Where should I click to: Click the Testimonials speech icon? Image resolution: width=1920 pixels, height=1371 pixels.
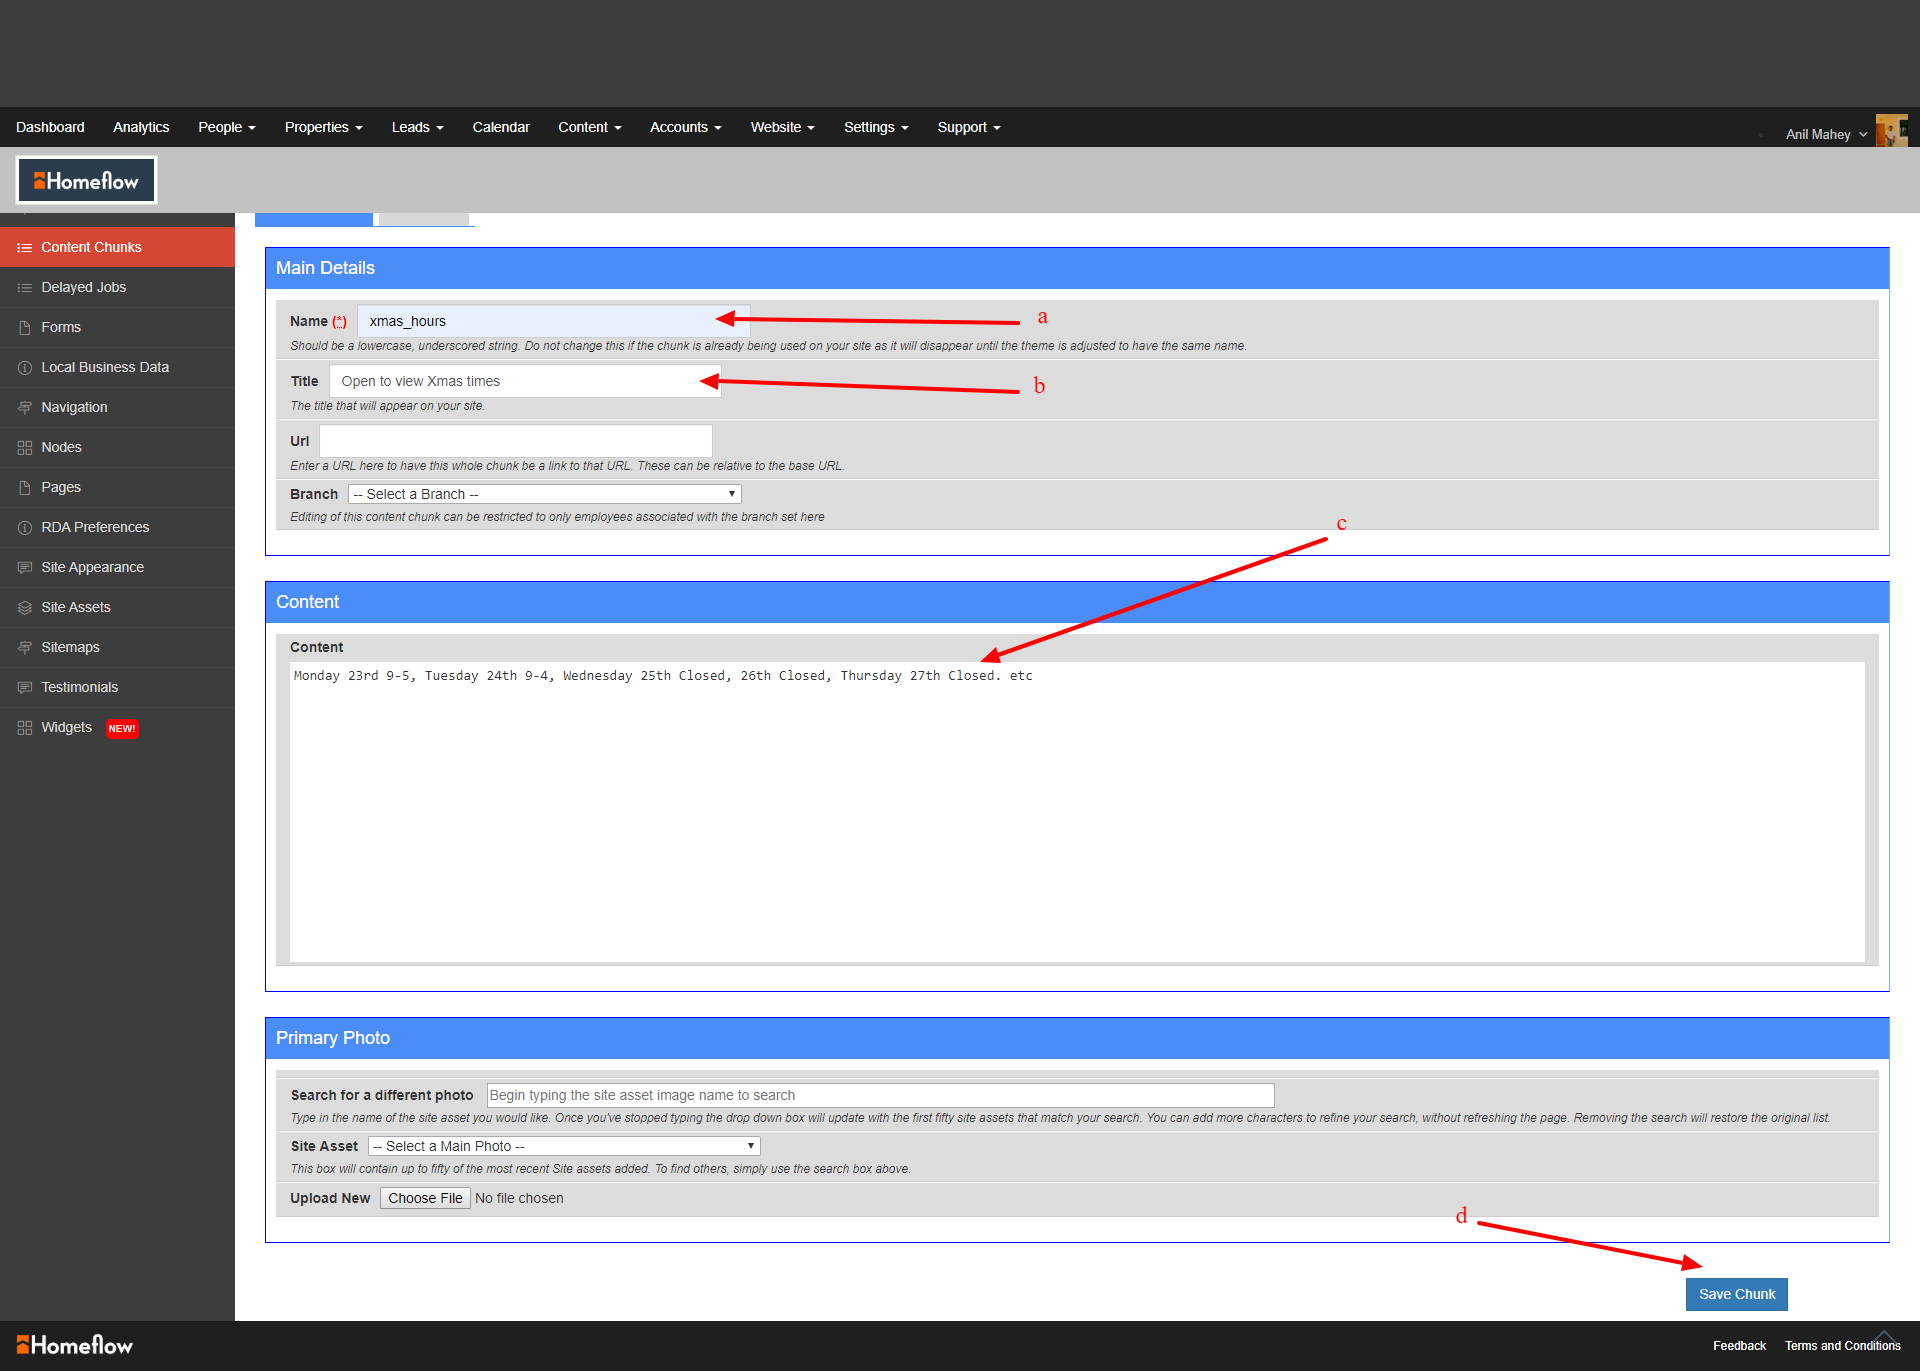point(24,688)
